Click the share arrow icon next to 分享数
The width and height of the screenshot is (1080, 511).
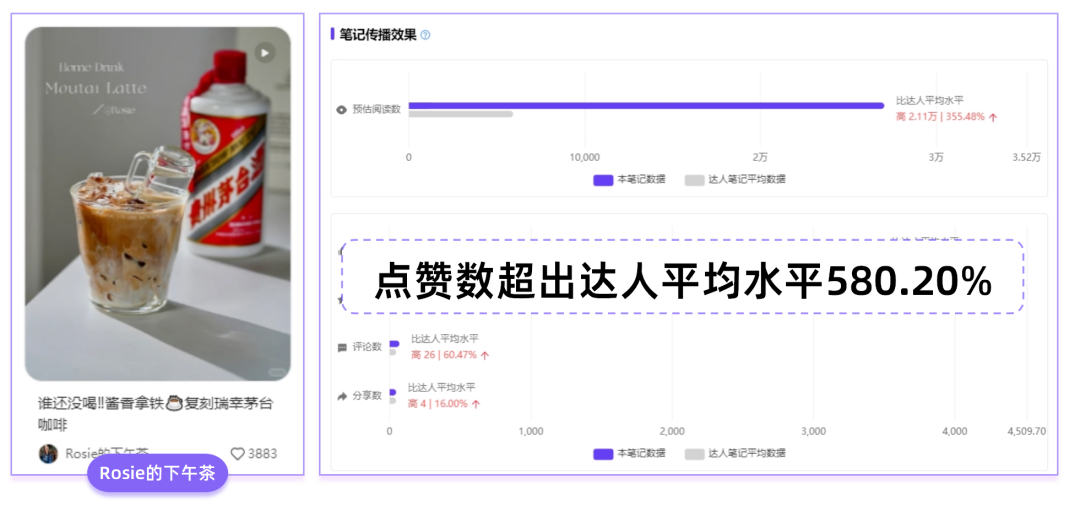[342, 396]
